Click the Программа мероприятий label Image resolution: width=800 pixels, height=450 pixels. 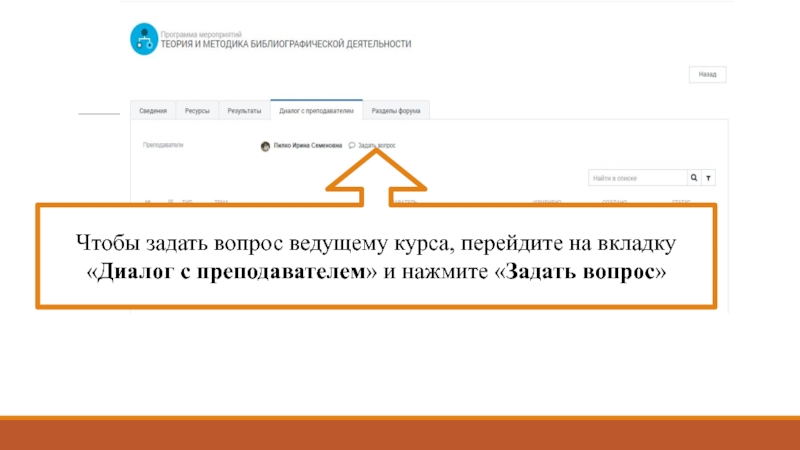pos(201,34)
